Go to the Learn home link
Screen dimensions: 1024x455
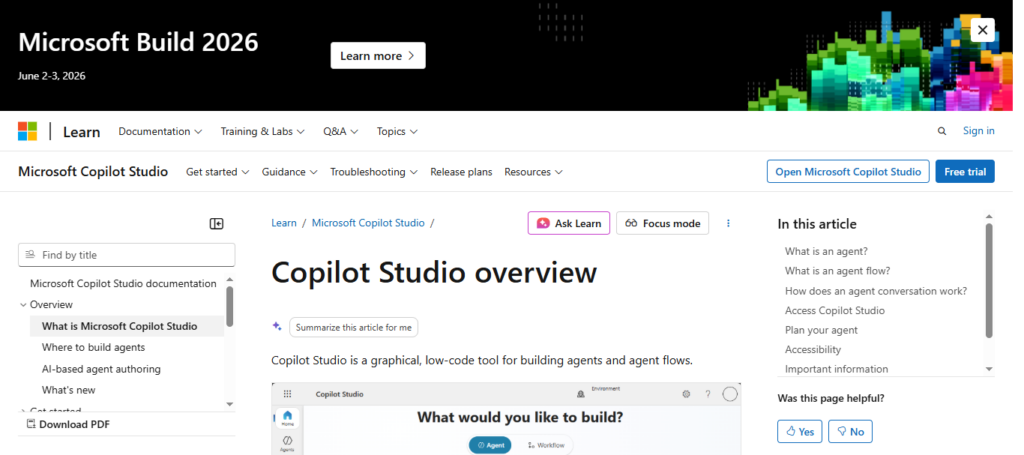point(82,132)
